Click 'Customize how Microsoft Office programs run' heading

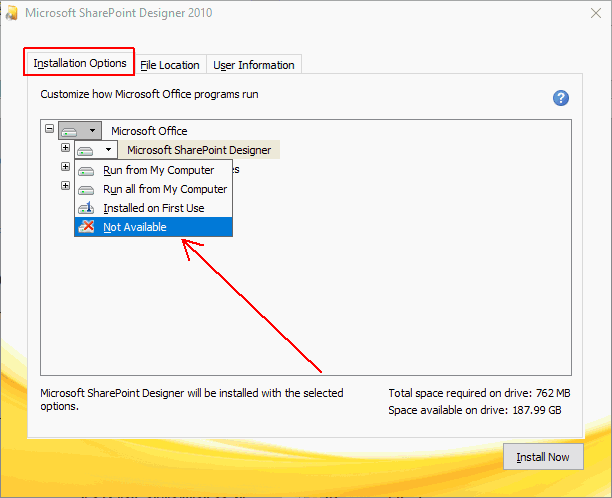pyautogui.click(x=149, y=94)
